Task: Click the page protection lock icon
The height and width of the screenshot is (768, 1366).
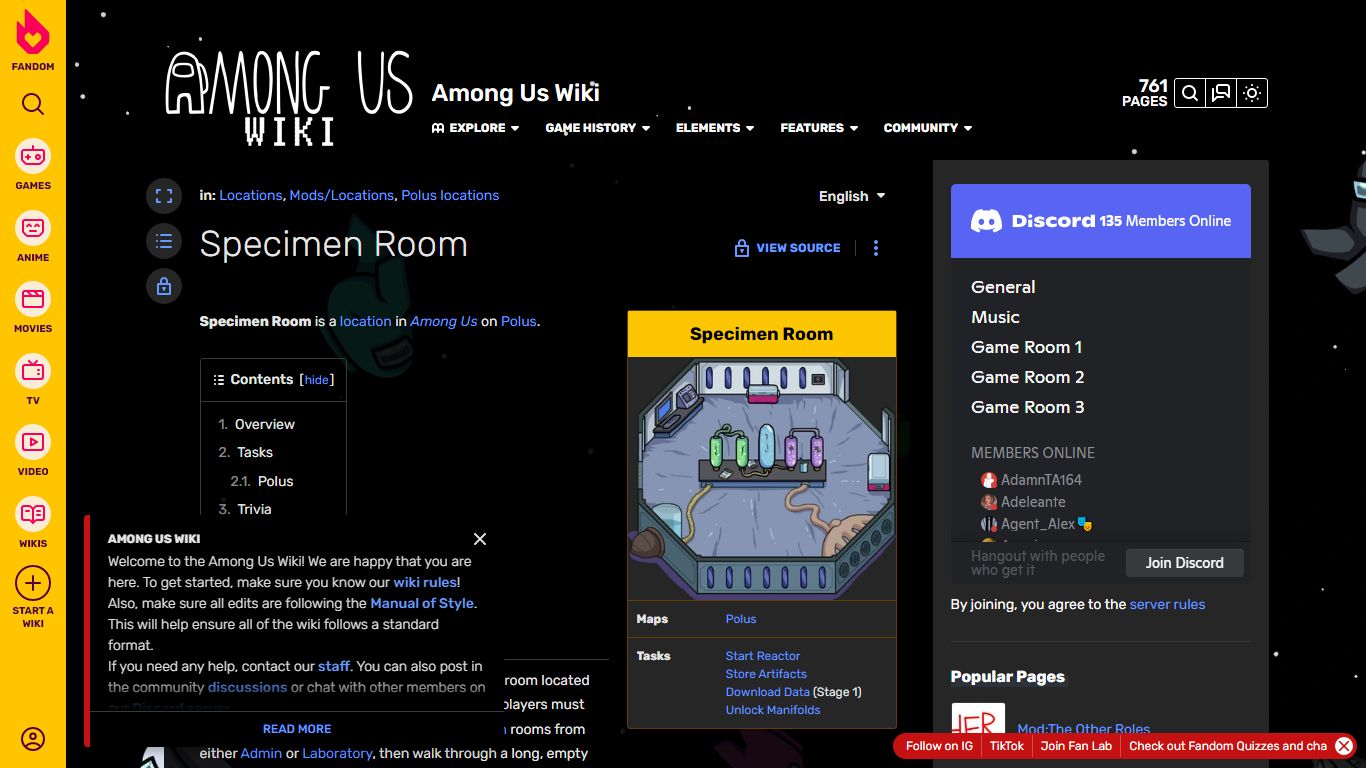Action: (164, 286)
